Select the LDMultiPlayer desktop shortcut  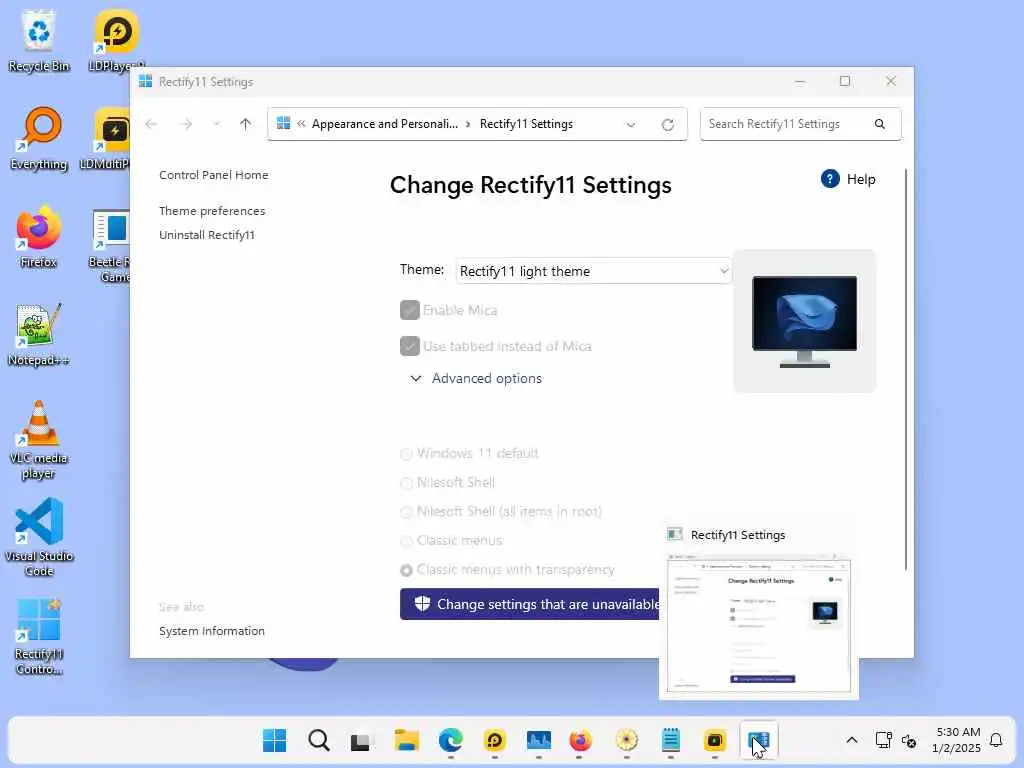104,138
